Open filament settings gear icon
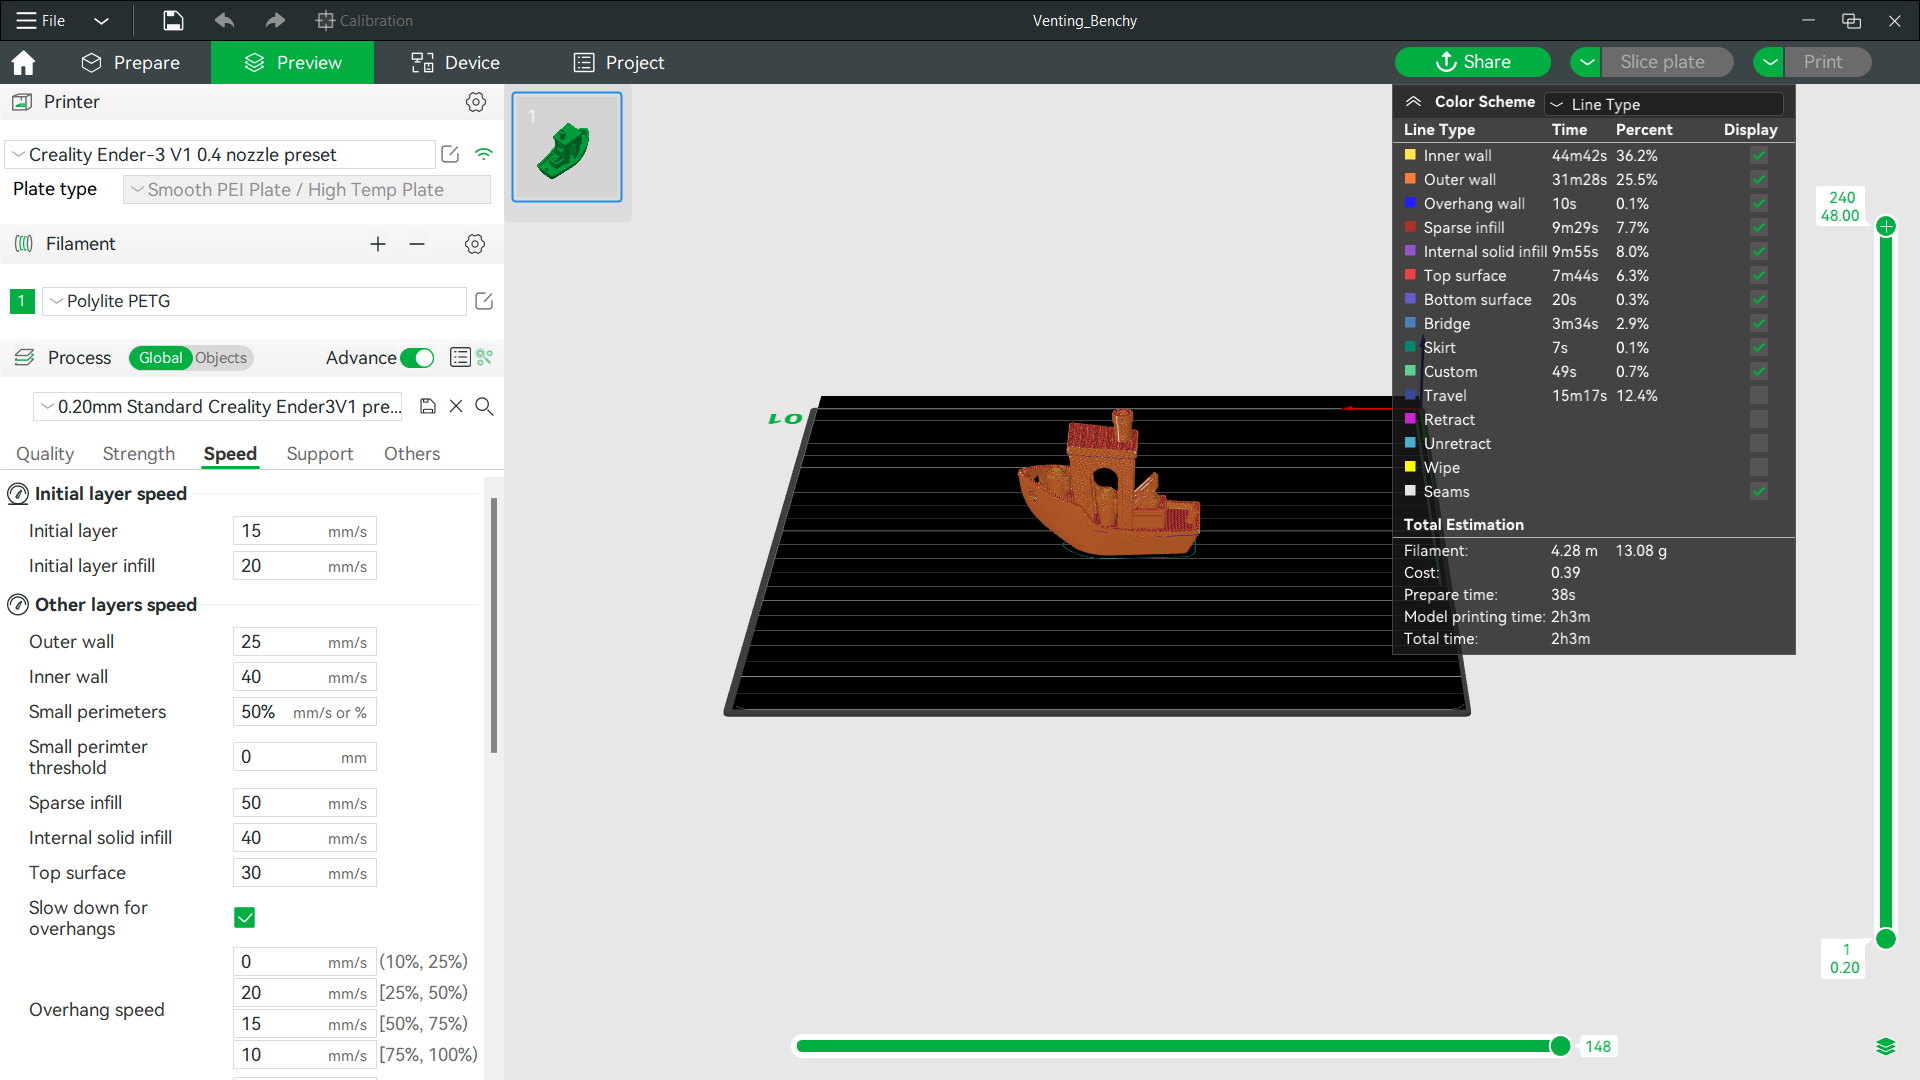Image resolution: width=1920 pixels, height=1080 pixels. coord(475,244)
